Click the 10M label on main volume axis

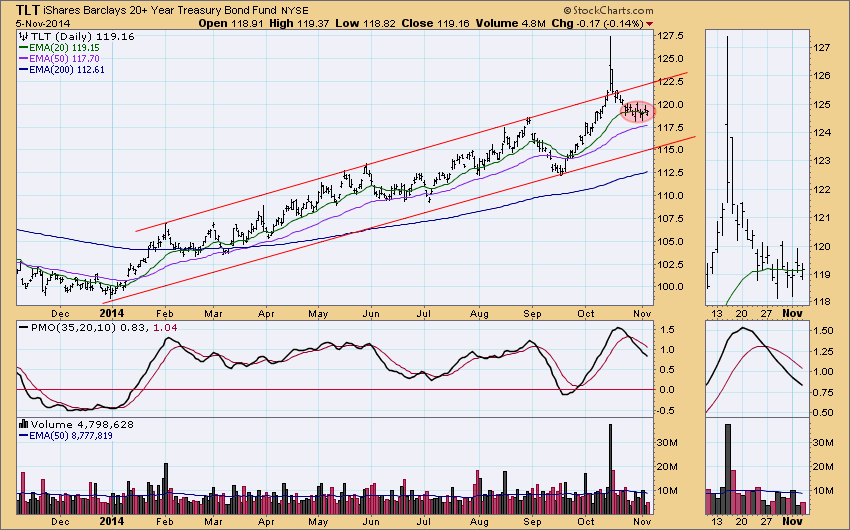tap(667, 490)
